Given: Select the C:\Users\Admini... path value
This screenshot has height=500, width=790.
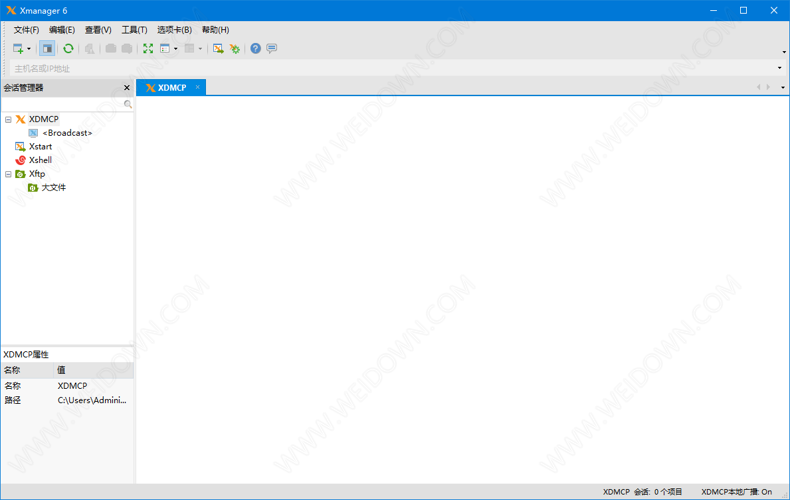Looking at the screenshot, I should click(x=92, y=400).
